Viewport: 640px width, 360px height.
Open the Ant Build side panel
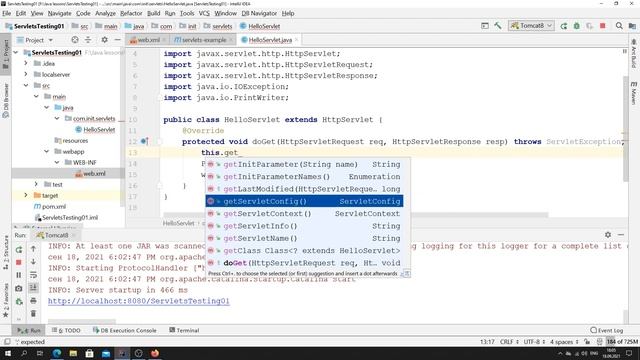633,53
